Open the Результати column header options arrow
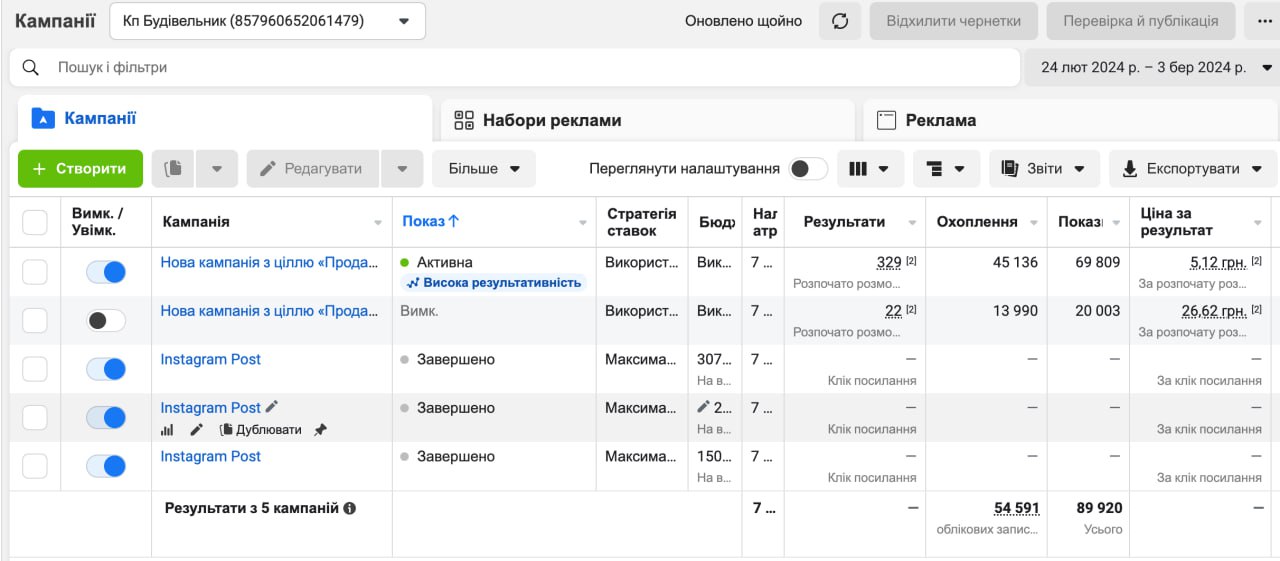This screenshot has width=1280, height=561. tap(912, 223)
